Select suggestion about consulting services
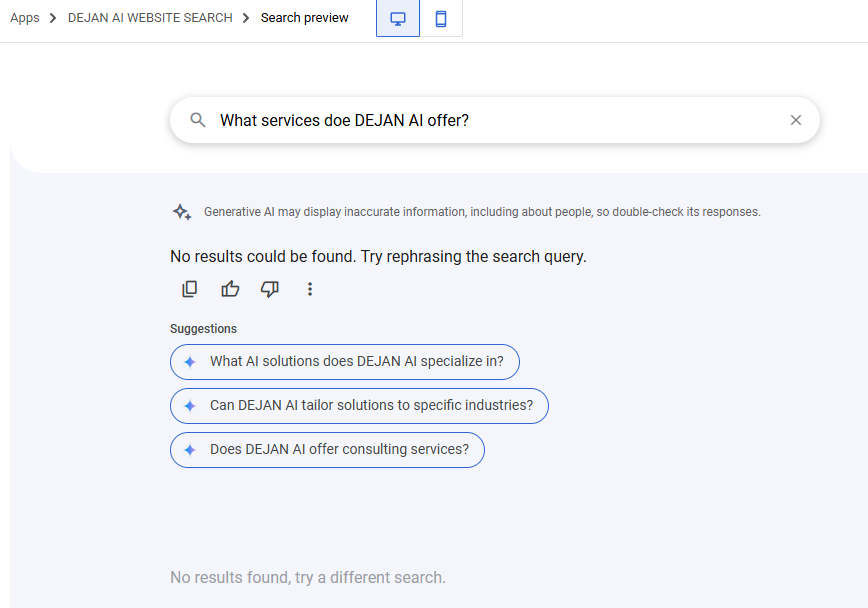The height and width of the screenshot is (608, 868). pos(339,450)
